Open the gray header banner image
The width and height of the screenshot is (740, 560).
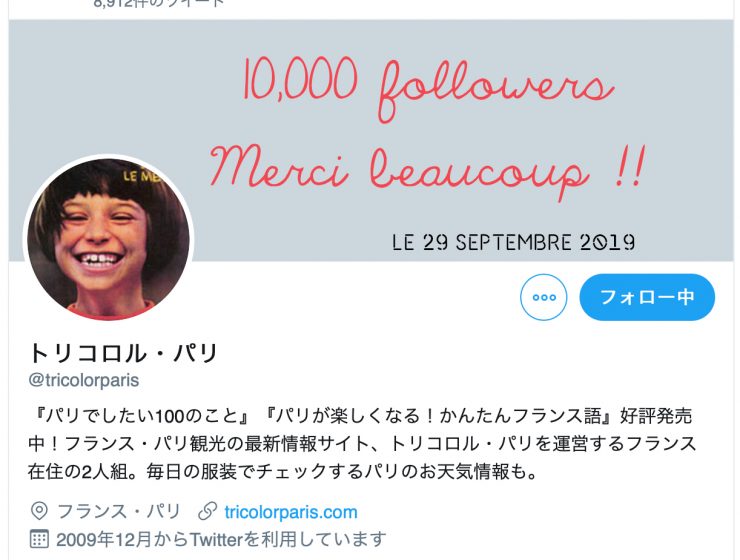(x=371, y=140)
